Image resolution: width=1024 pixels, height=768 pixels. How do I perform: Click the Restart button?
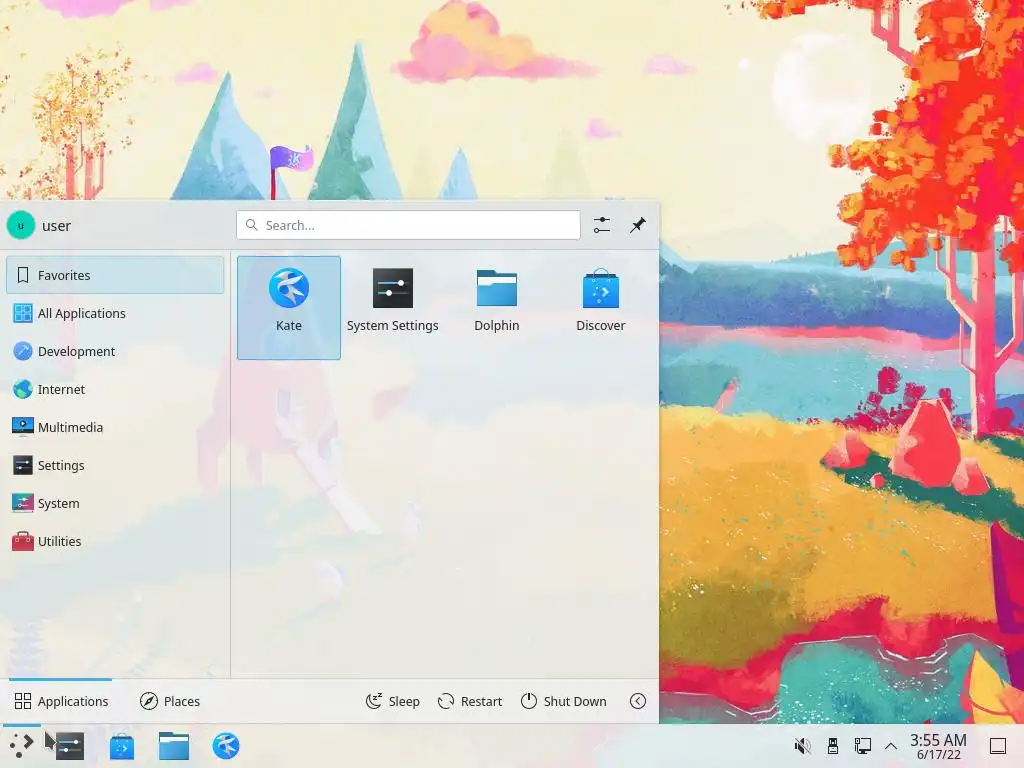pos(470,701)
